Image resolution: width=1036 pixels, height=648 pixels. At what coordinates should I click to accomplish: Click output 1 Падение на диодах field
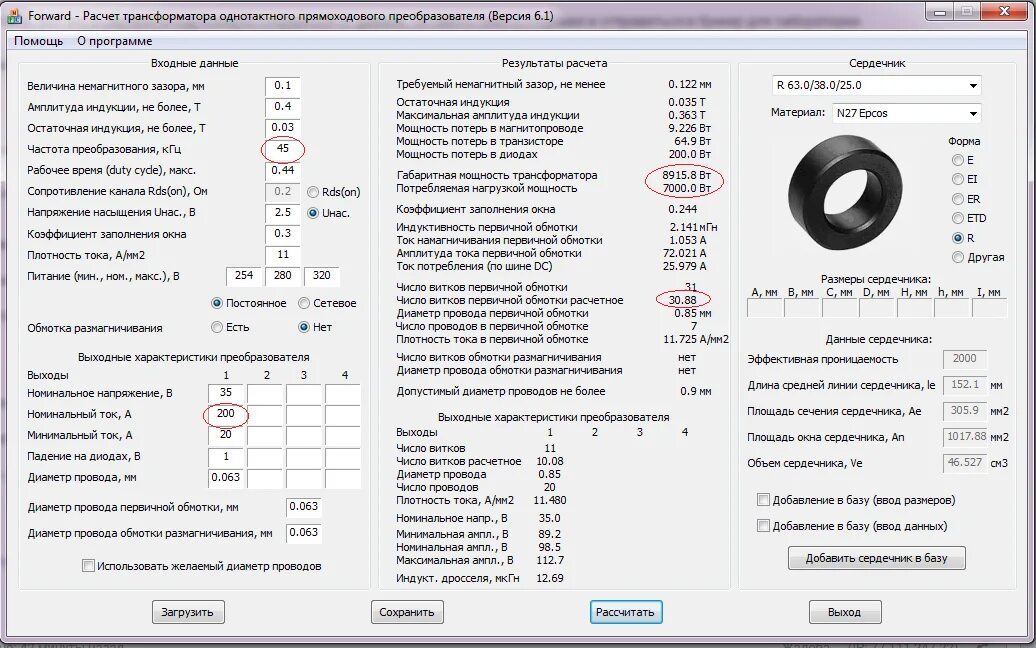coord(225,456)
